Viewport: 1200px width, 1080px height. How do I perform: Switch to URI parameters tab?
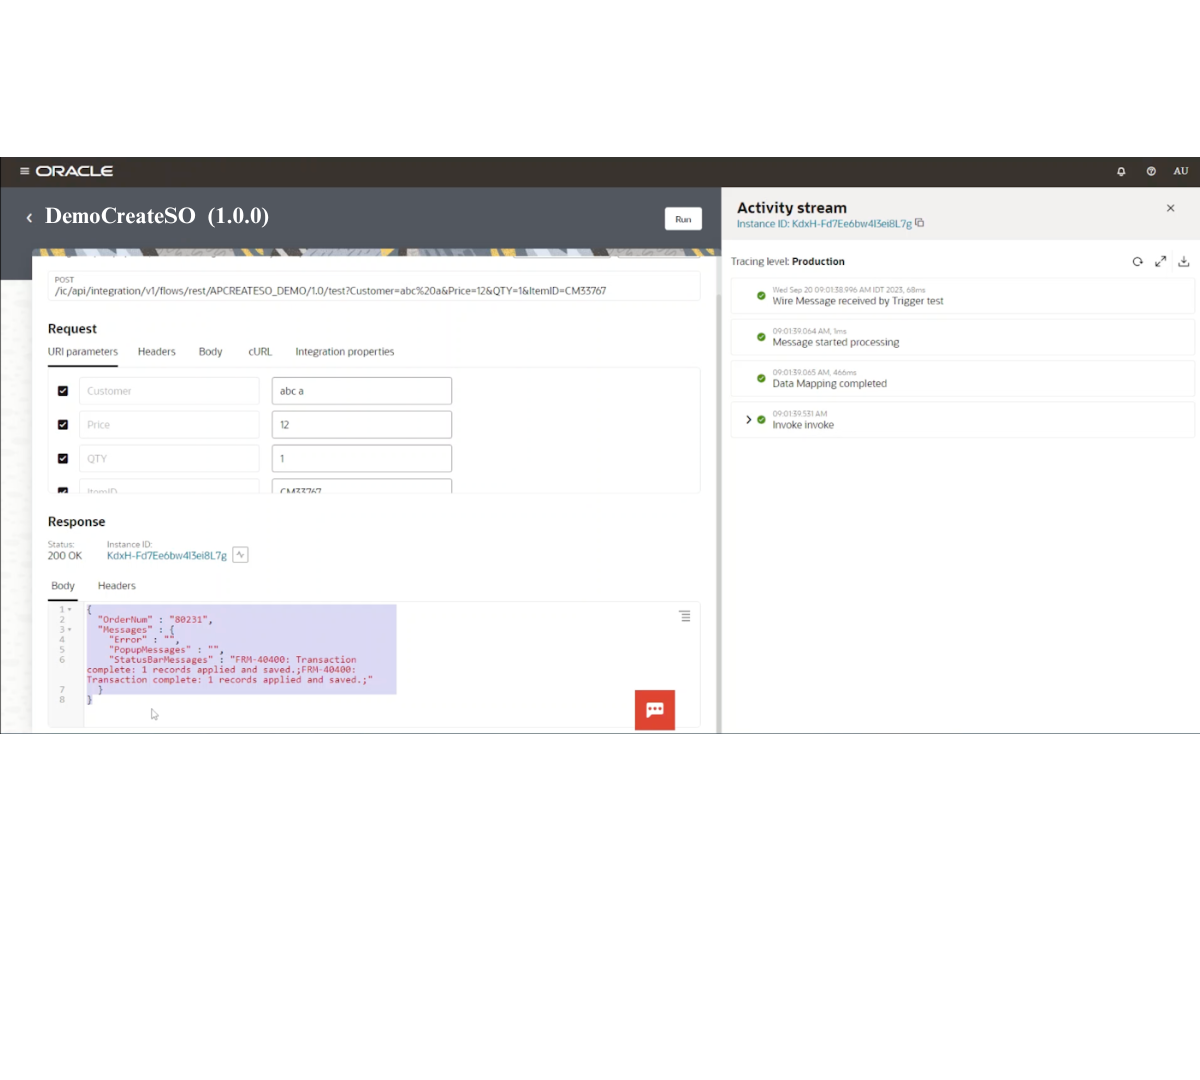pos(83,352)
